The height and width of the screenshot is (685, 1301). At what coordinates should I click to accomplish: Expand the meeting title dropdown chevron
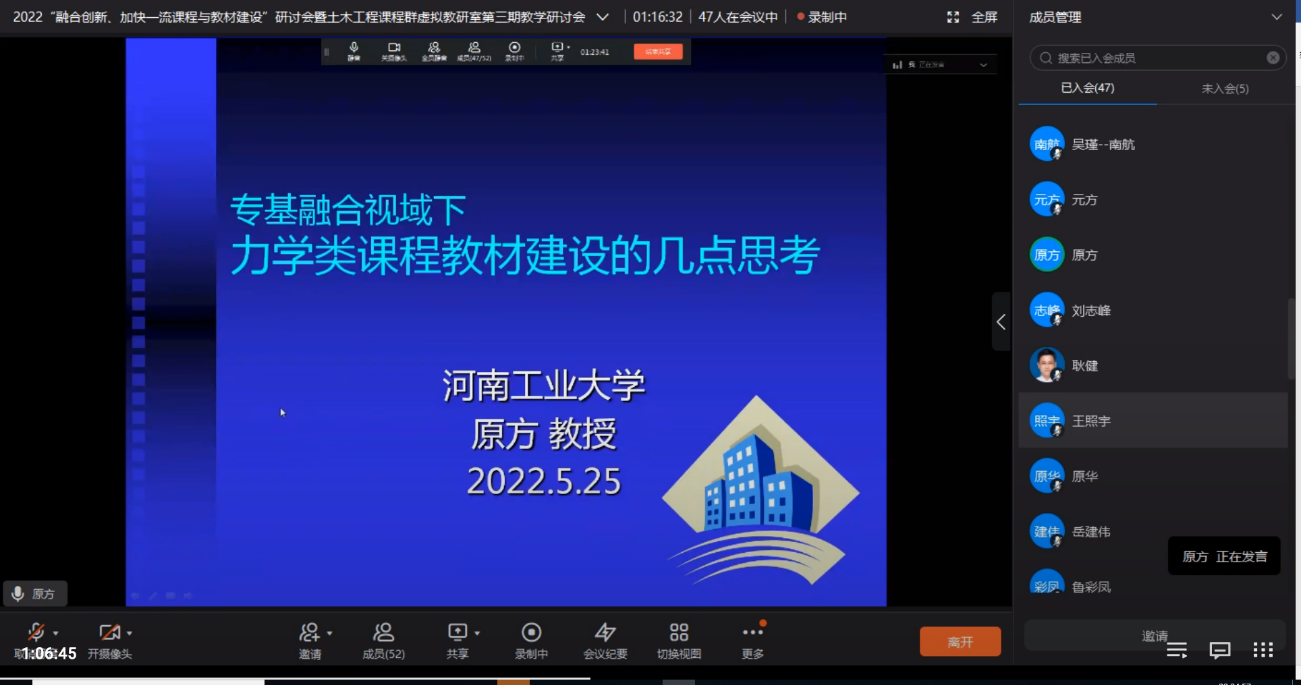[x=602, y=17]
